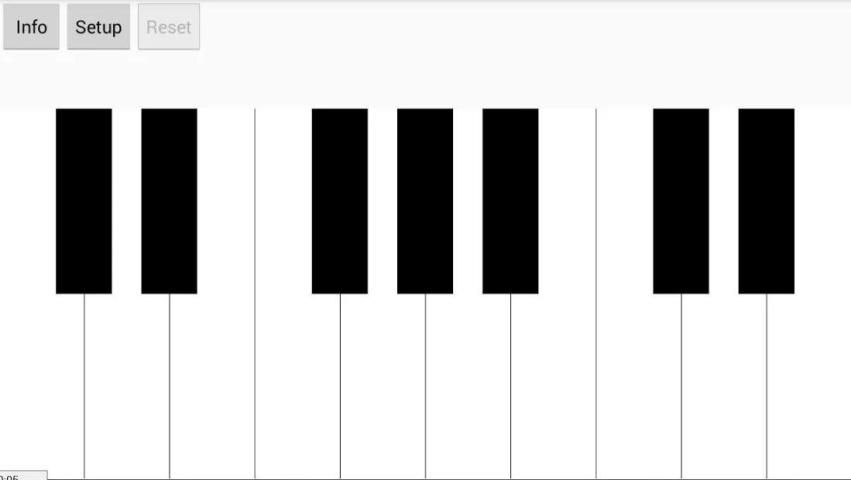Tap the higher-octave C white key
Viewport: 851px width, 480px height.
click(x=639, y=386)
